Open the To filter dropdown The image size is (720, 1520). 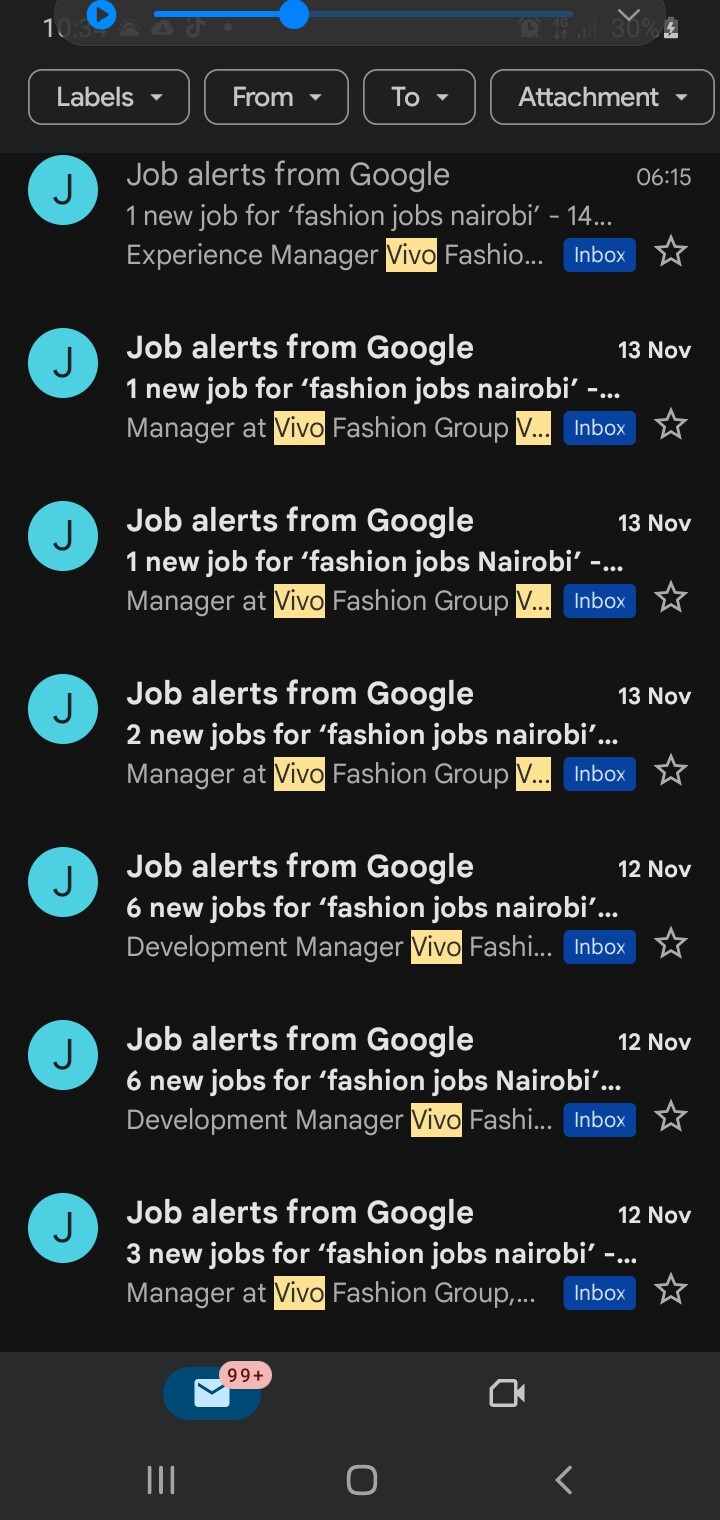pos(419,97)
